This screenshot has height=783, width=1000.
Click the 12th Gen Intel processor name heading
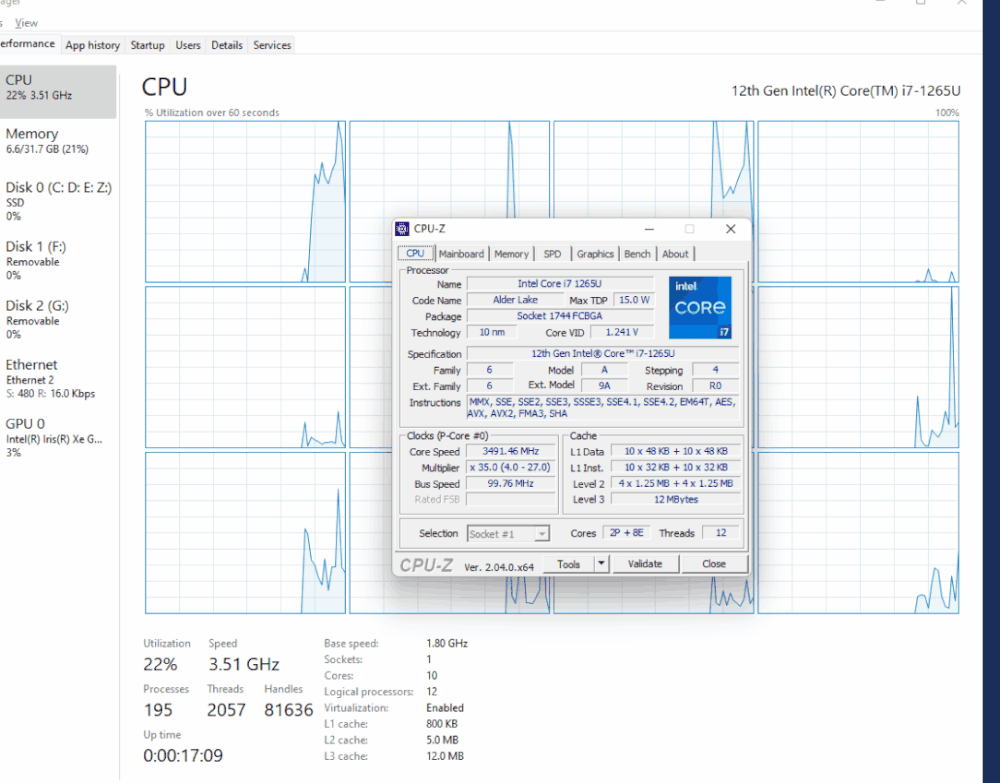pos(846,91)
